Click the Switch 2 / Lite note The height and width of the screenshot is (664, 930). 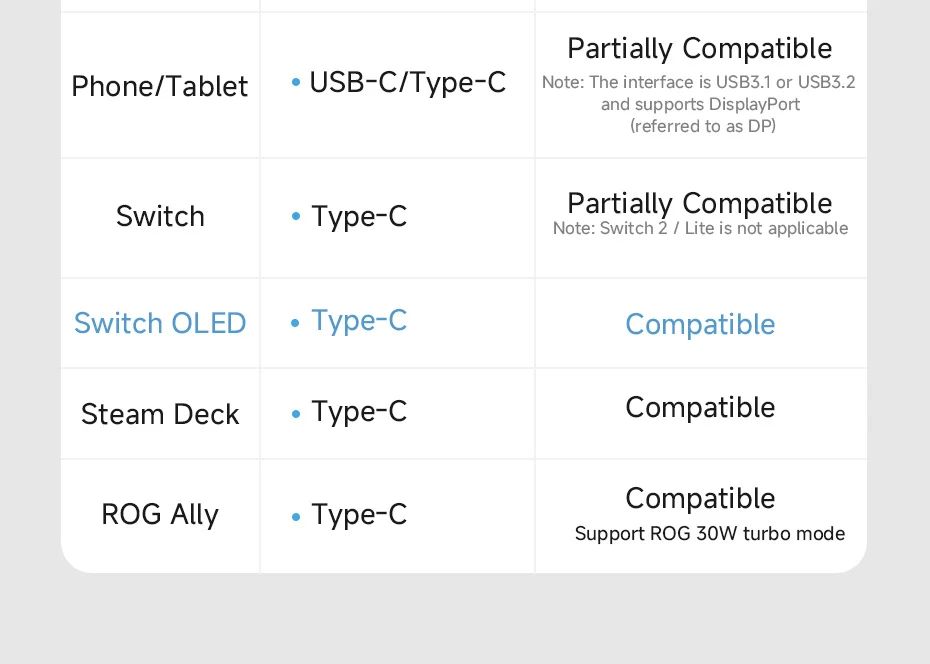(700, 229)
